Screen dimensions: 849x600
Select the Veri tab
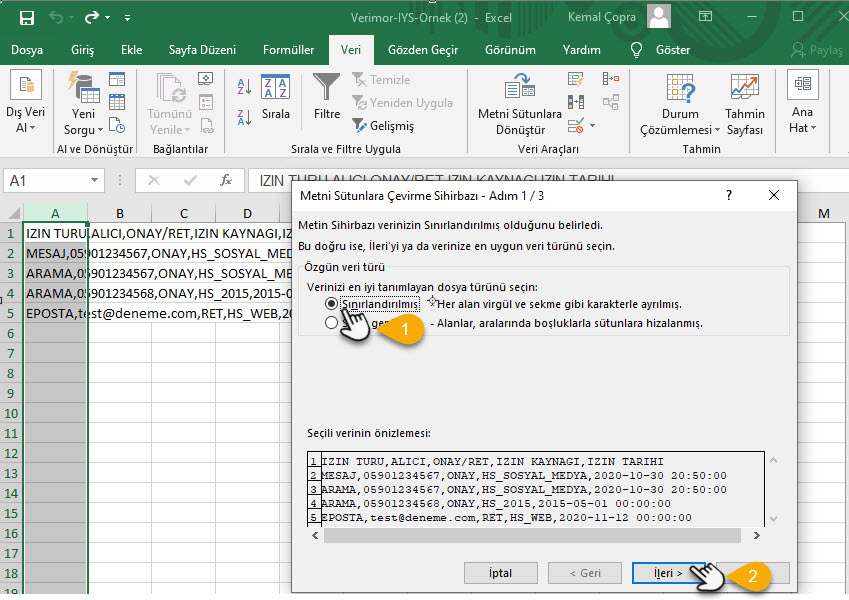351,50
